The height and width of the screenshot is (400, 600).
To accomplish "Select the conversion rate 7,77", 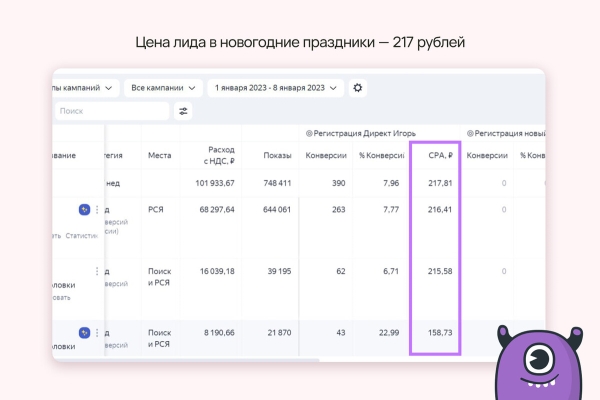I will (391, 210).
